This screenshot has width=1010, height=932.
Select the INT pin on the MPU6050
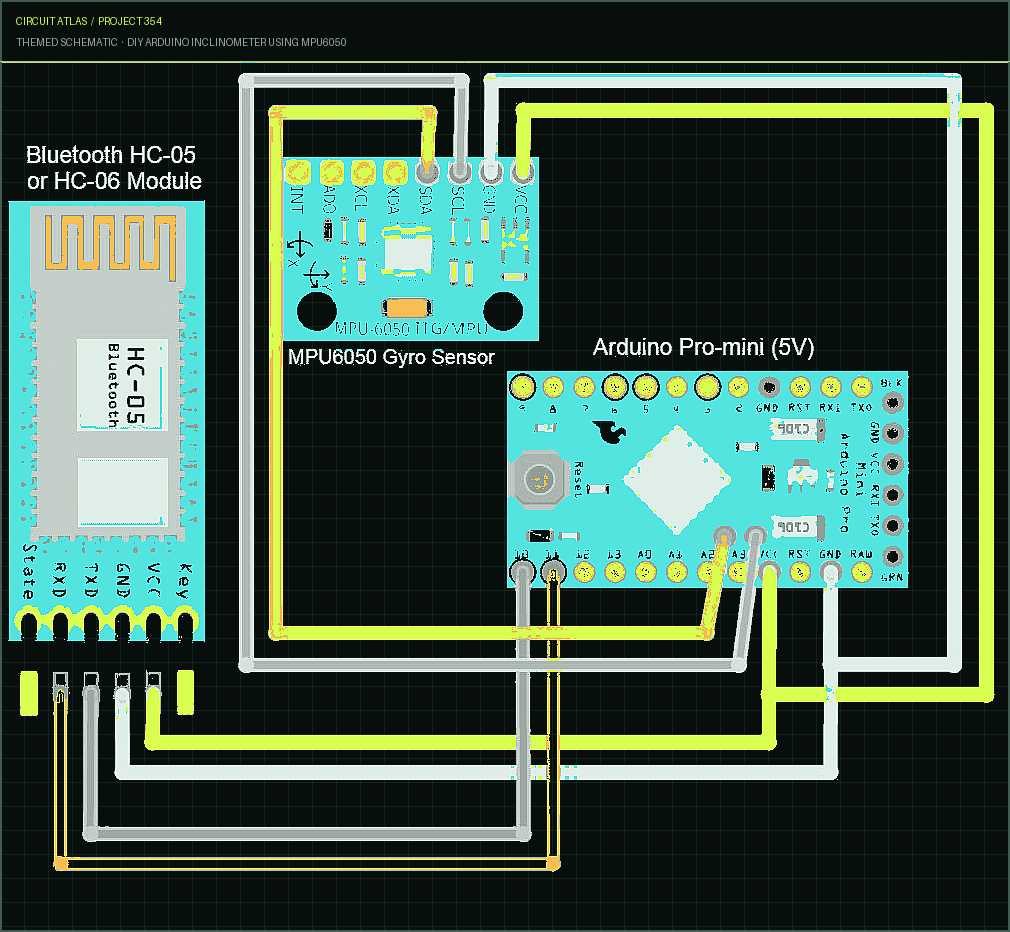pos(298,172)
